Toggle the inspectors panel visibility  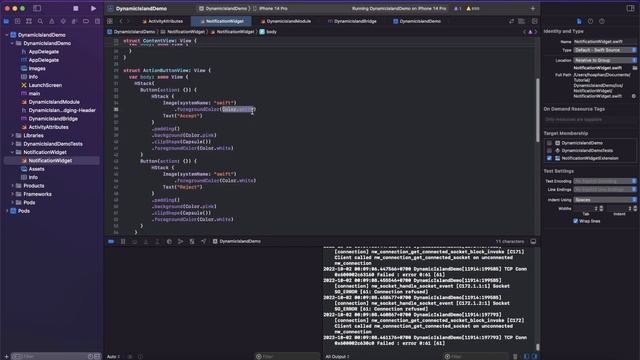click(630, 8)
